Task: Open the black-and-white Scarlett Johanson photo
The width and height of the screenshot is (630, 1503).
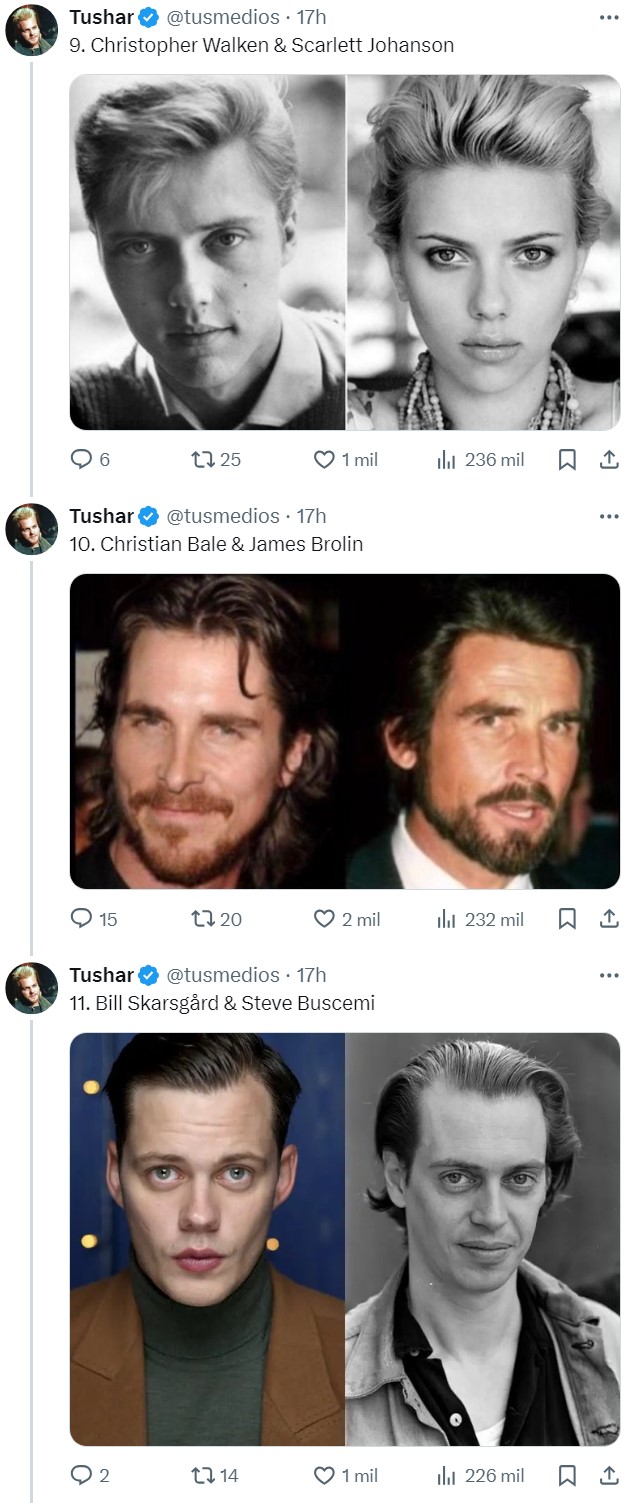Action: pyautogui.click(x=484, y=253)
